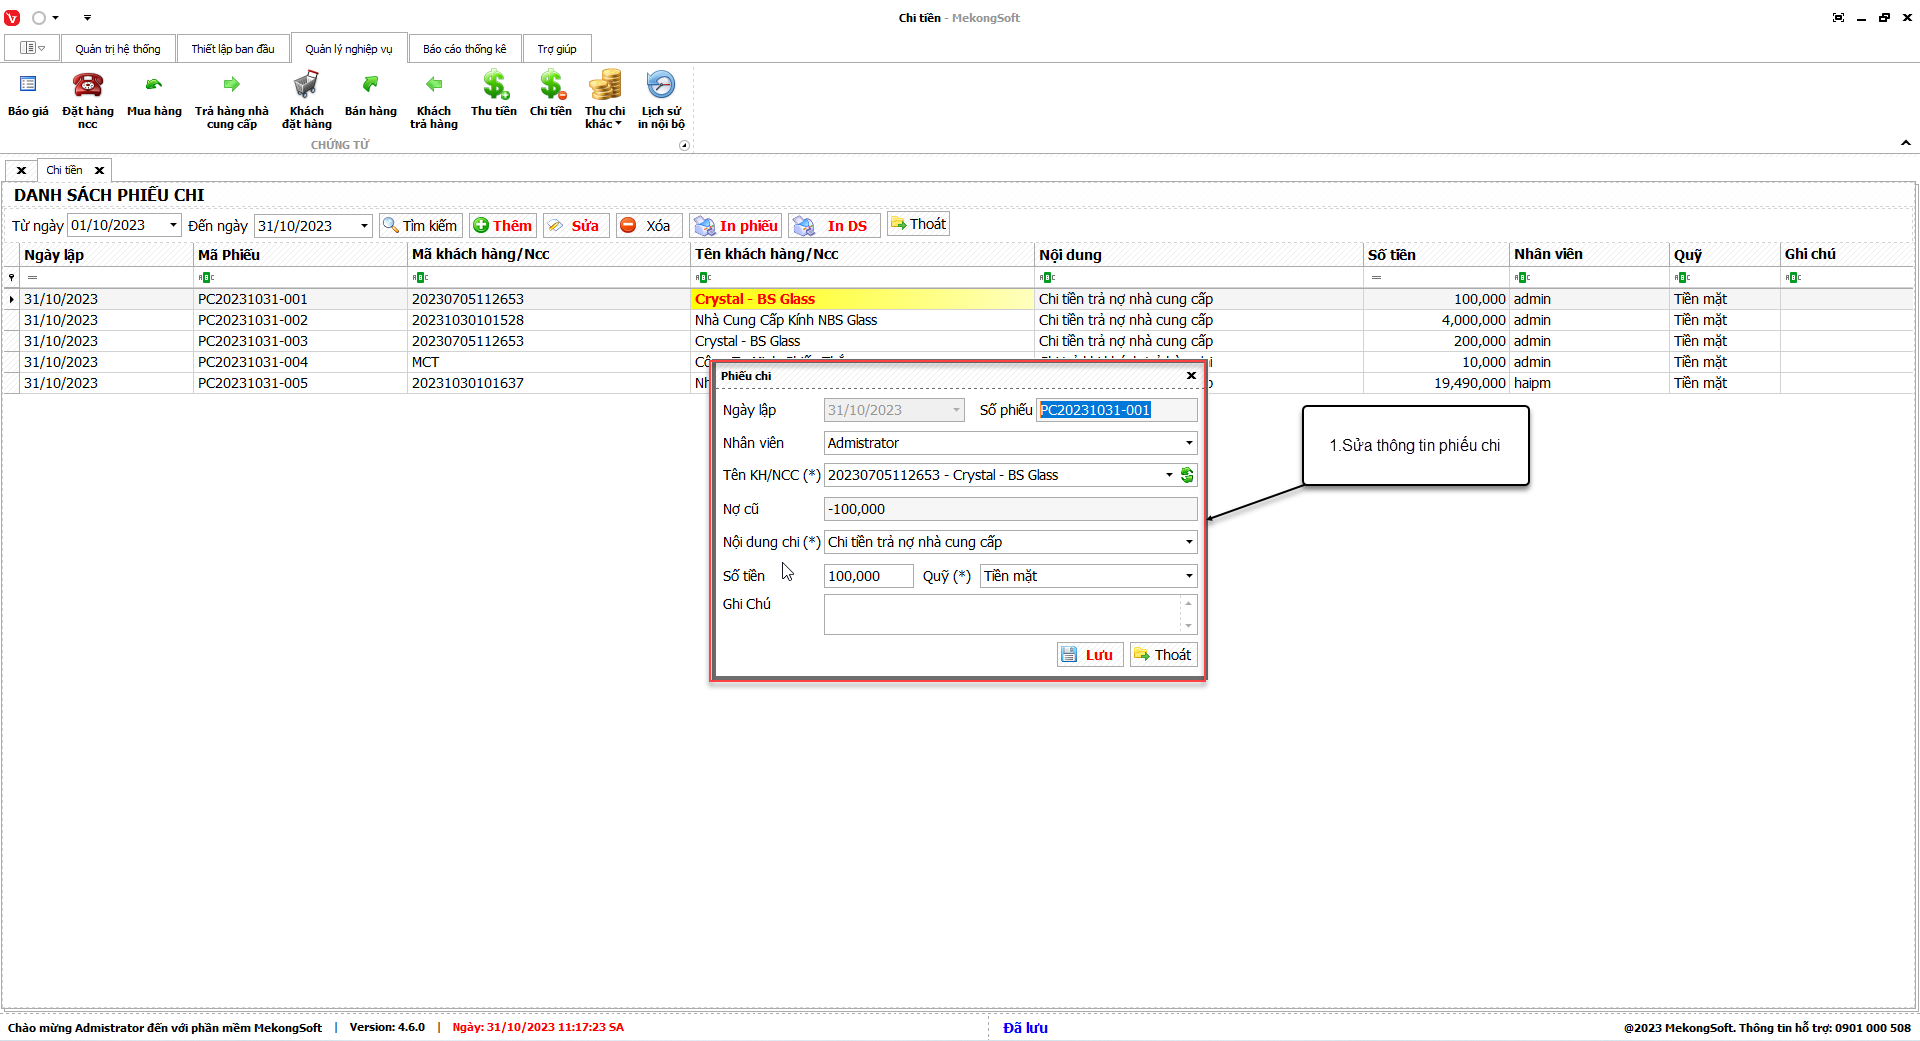Open the Nhân viên dropdown in dialog
This screenshot has height=1041, width=1920.
tap(1189, 443)
